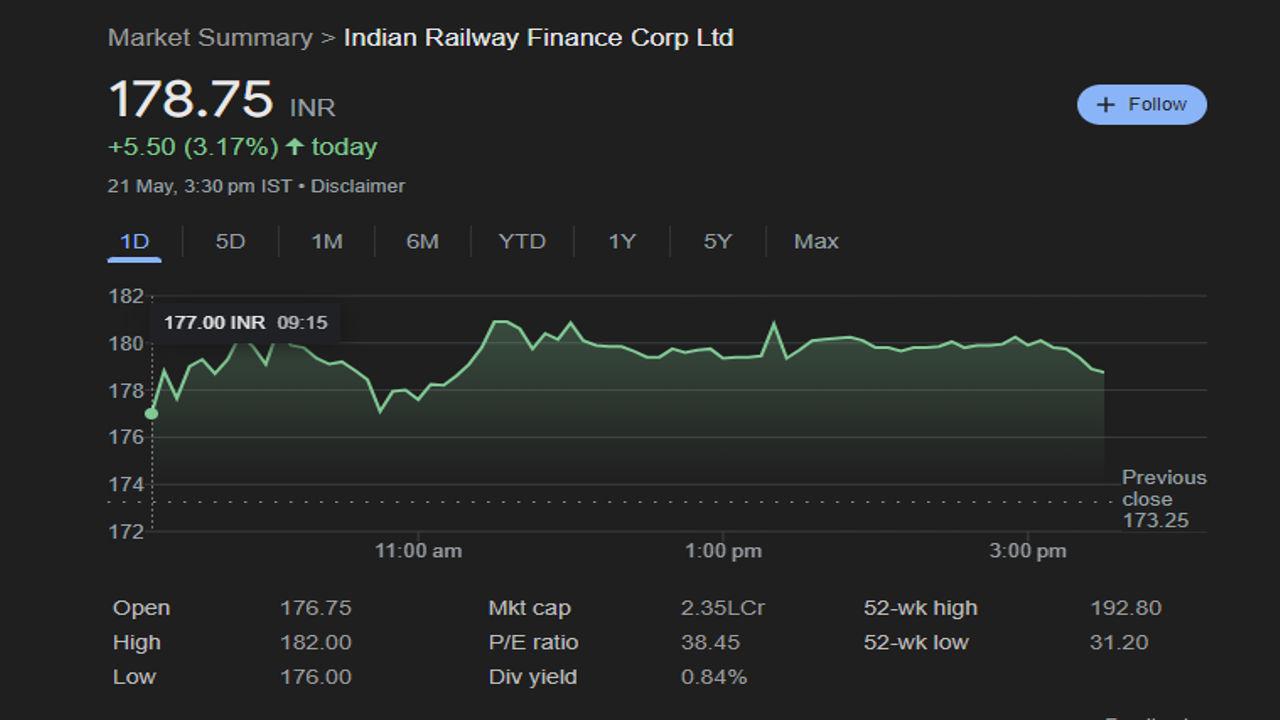The height and width of the screenshot is (720, 1280).
Task: Select the YTD chart tab
Action: coord(522,241)
